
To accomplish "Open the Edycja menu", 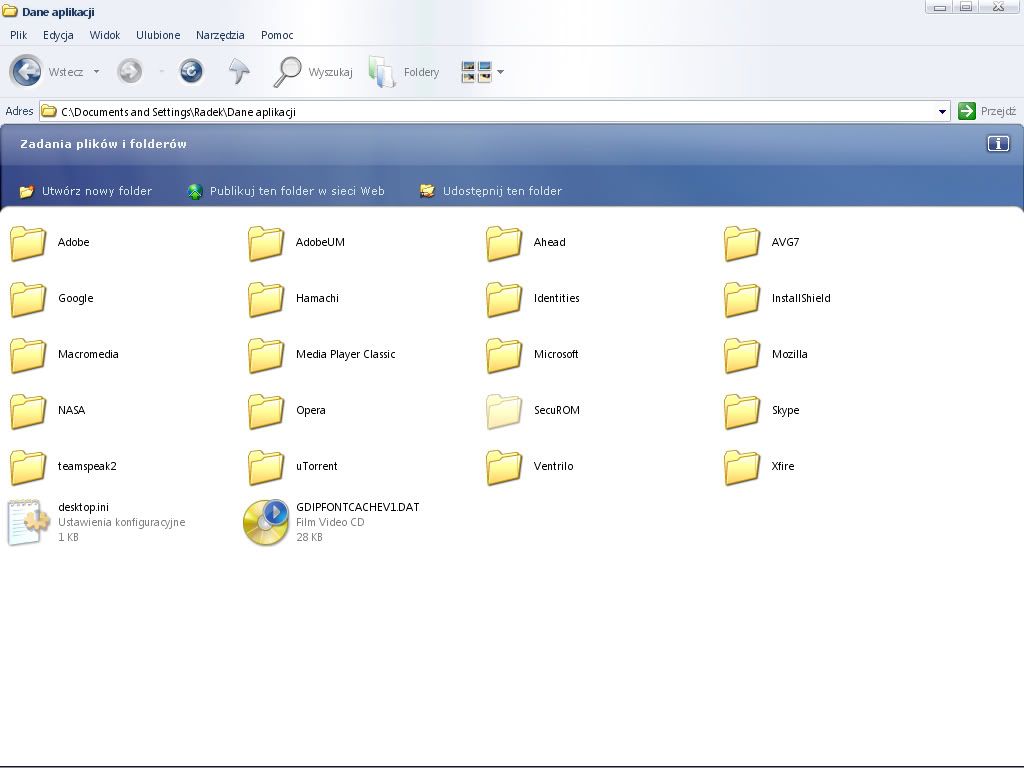I will pos(58,35).
